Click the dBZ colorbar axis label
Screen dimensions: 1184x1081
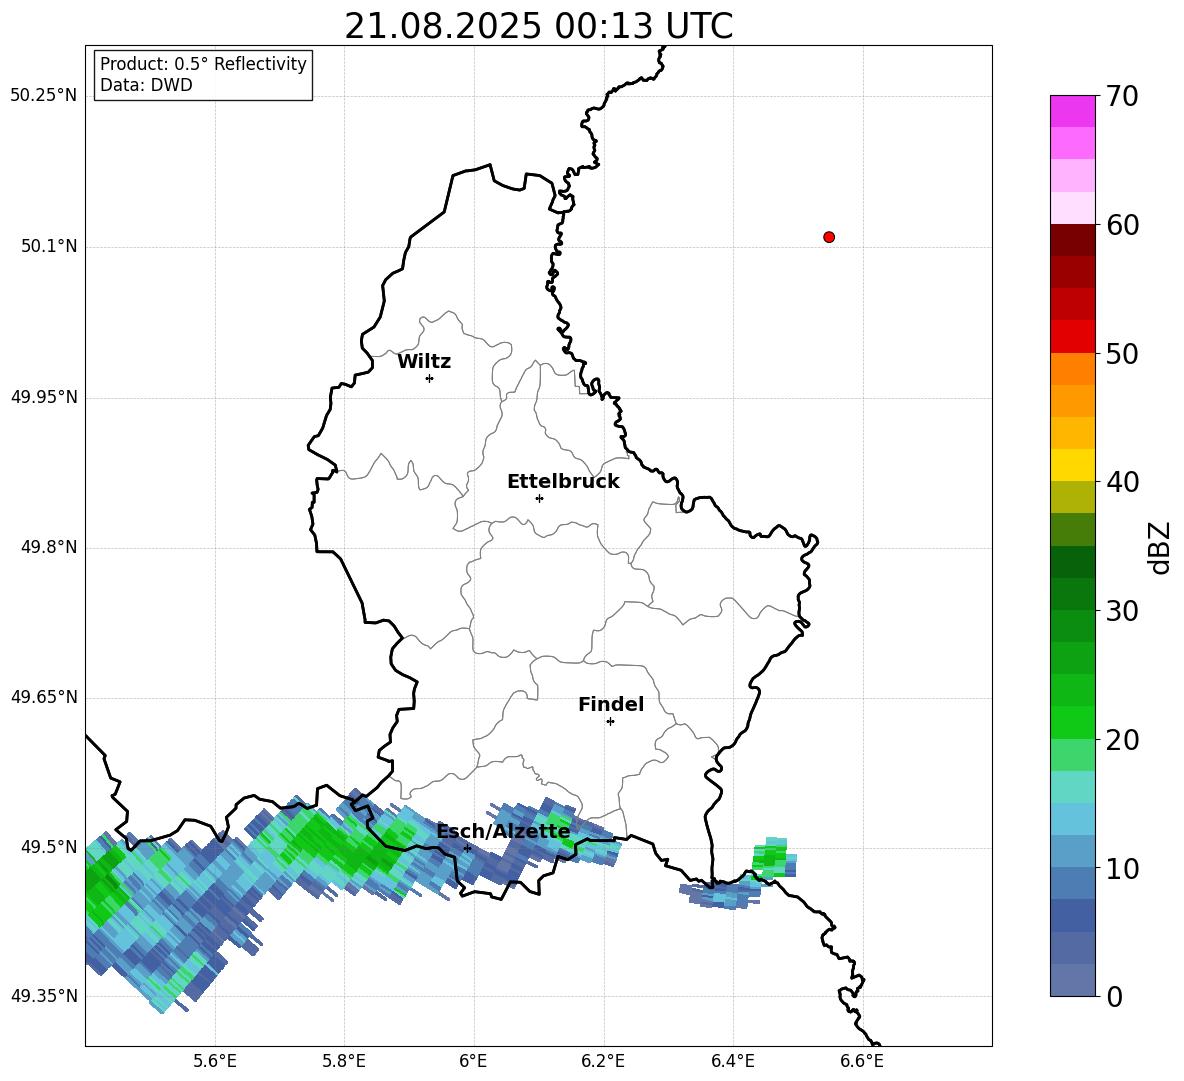1160,547
